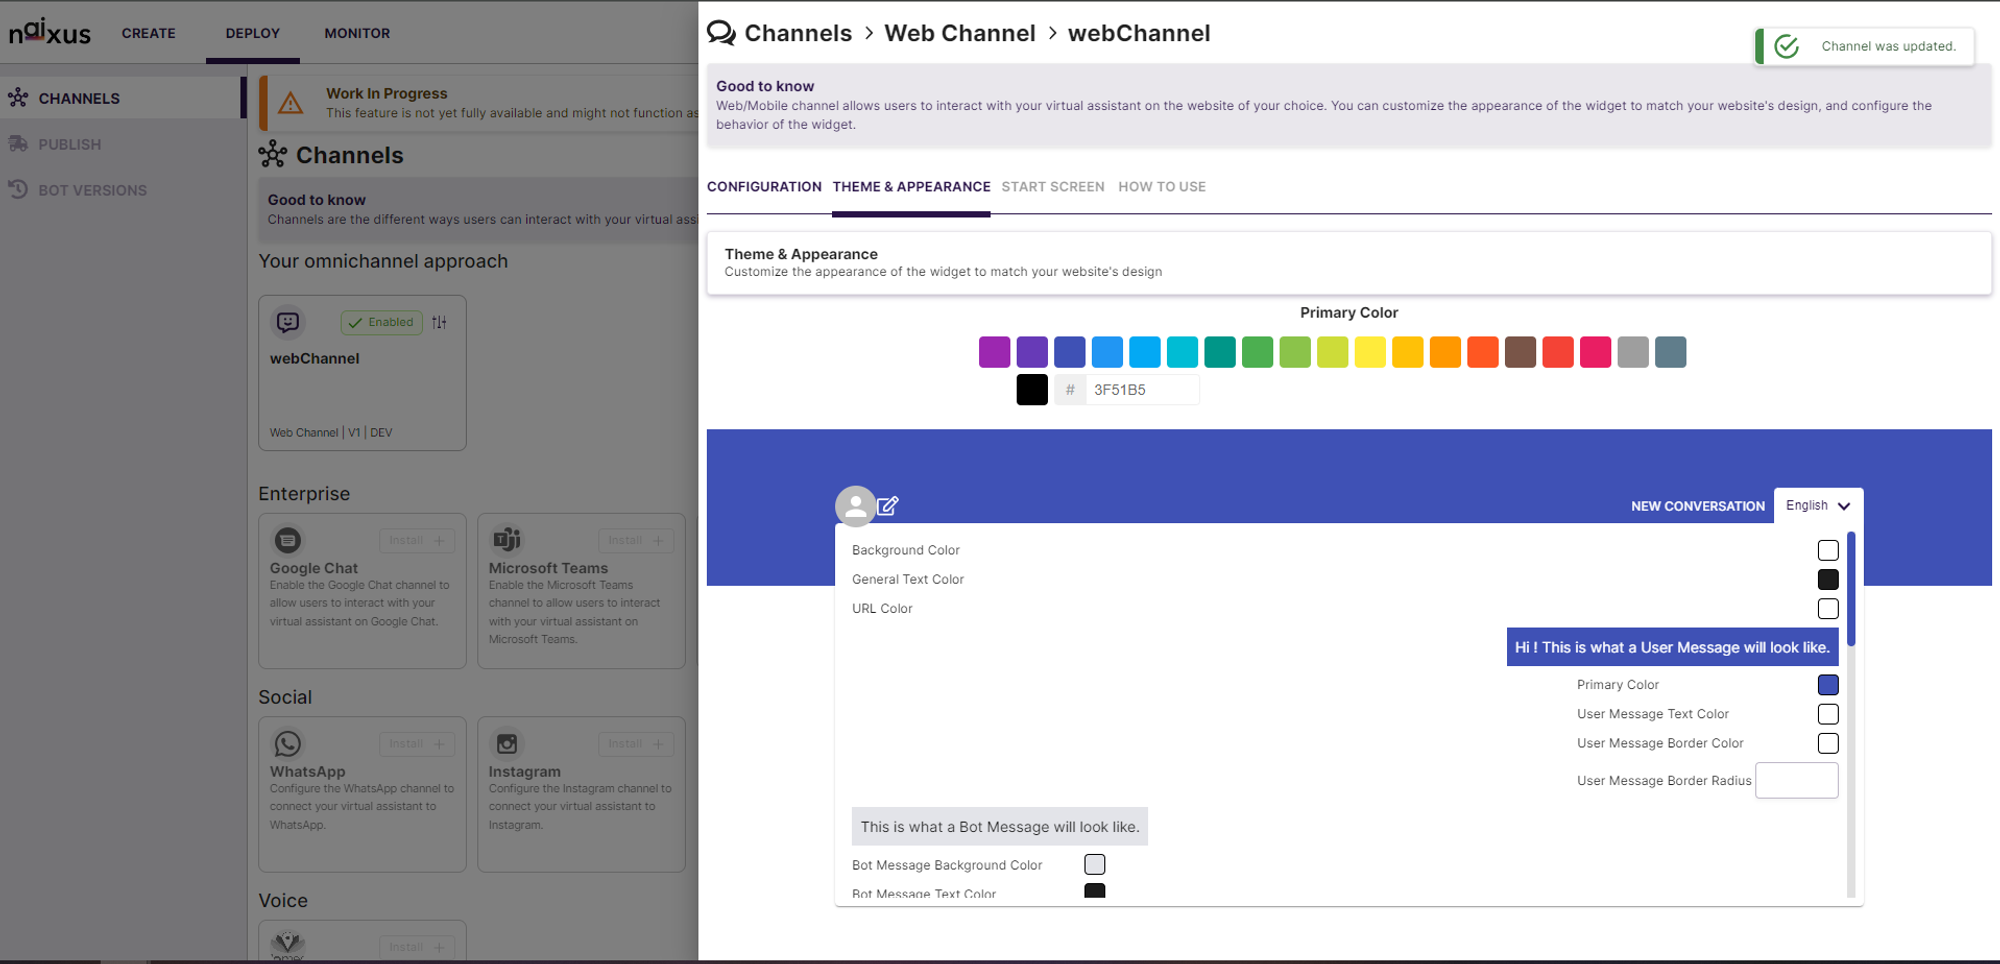Click the widget preview vertical scrollbar
This screenshot has width=2000, height=964.
1851,588
